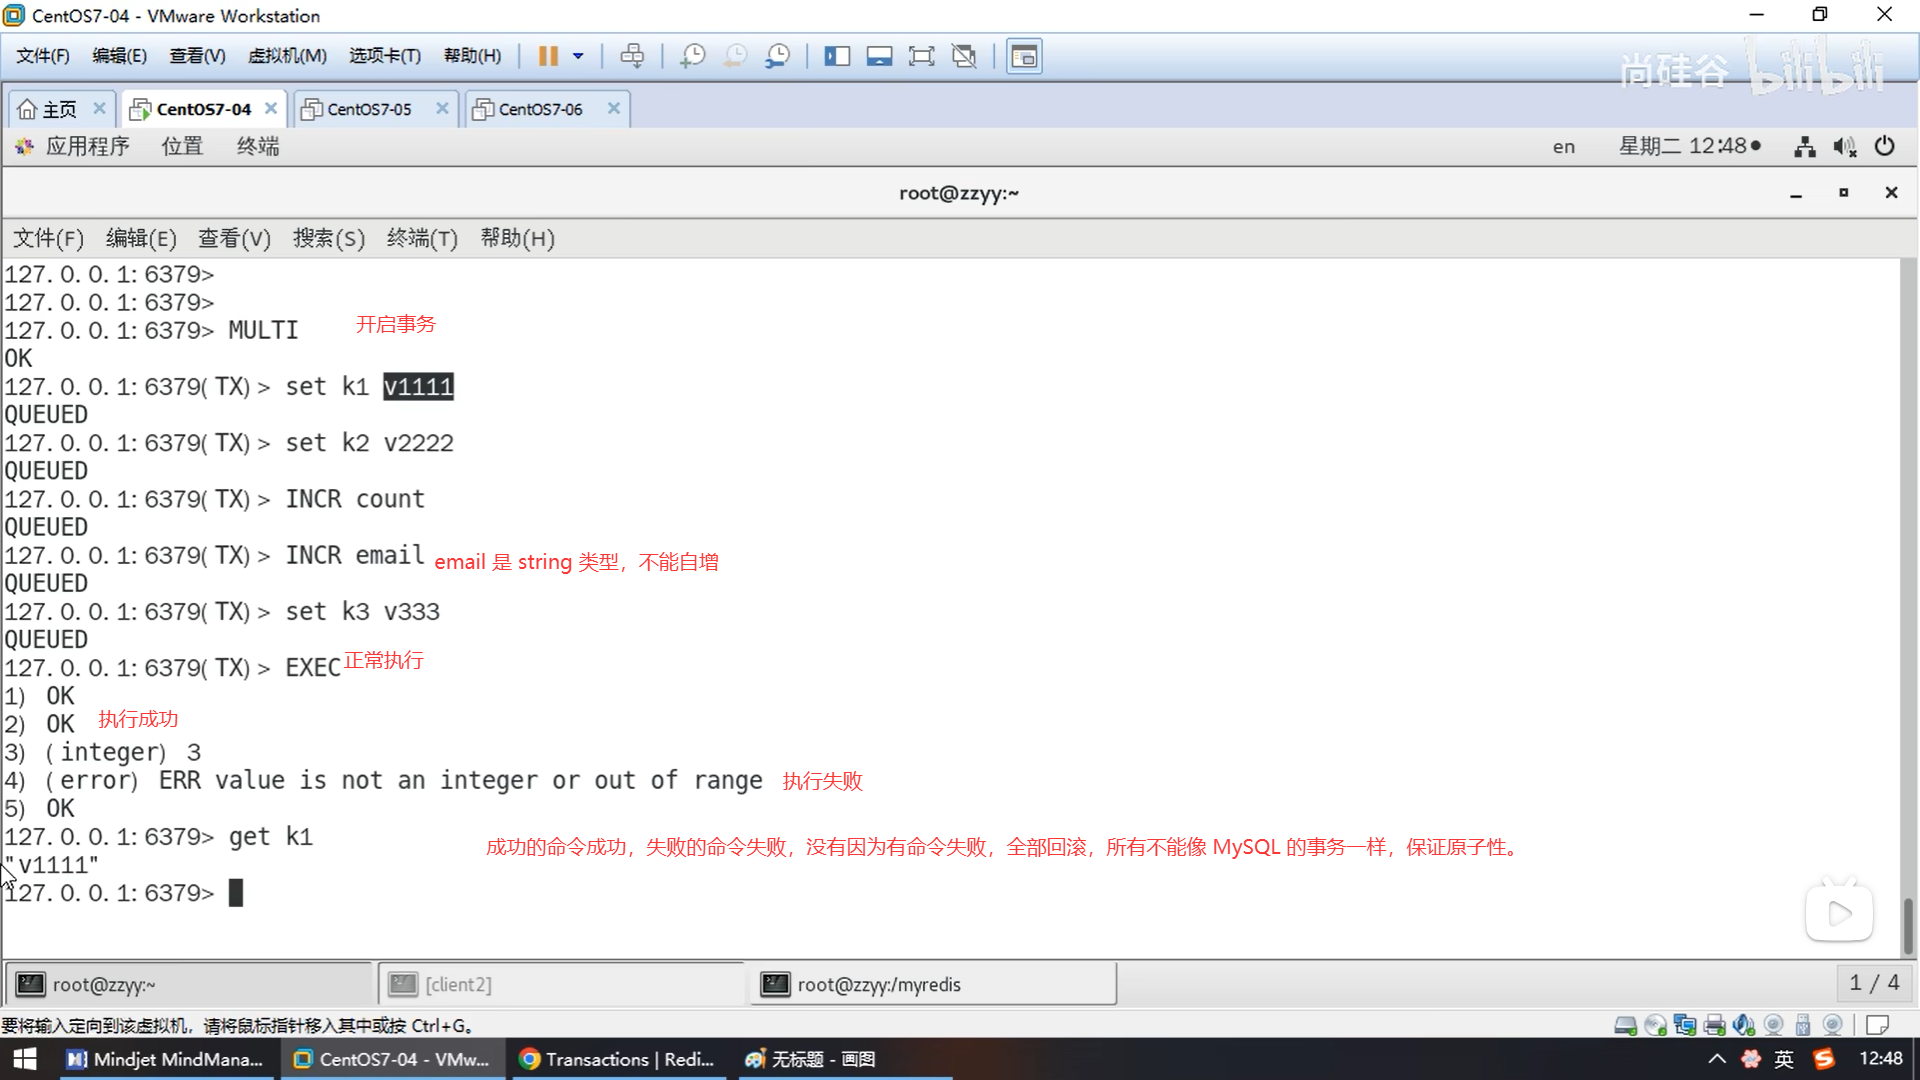This screenshot has width=1920, height=1080.
Task: Open the 虚拟机(M) menu
Action: point(287,56)
